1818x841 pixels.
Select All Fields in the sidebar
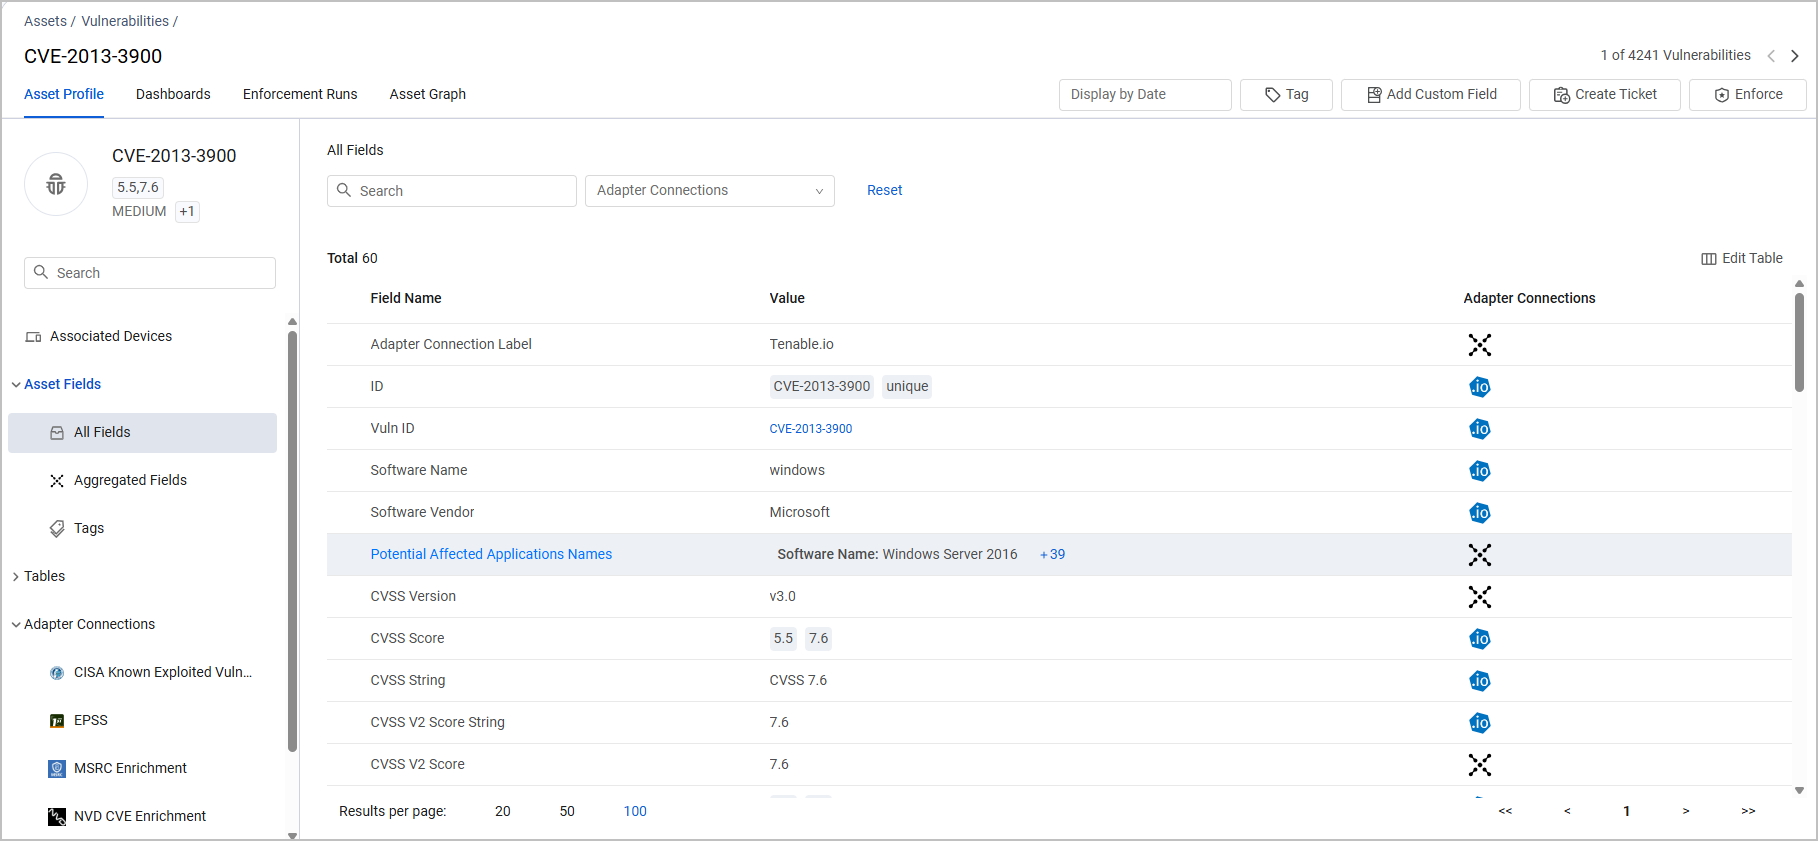point(142,433)
